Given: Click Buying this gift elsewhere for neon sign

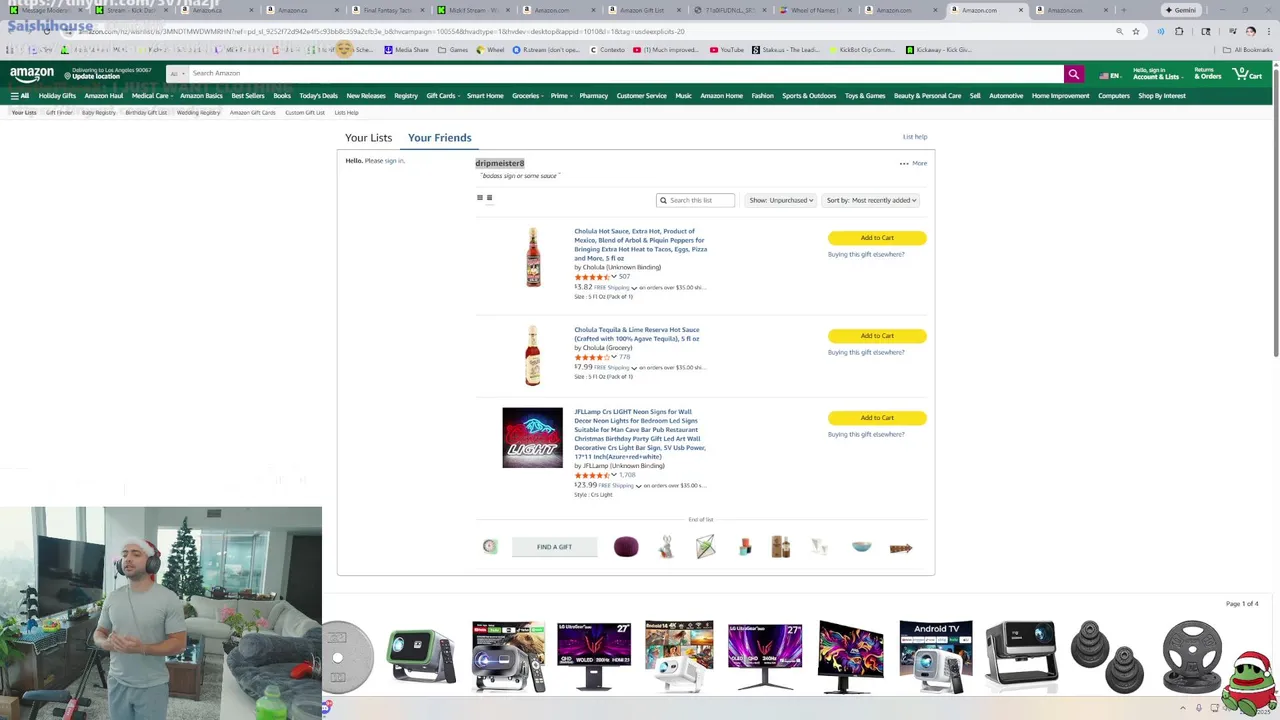Looking at the screenshot, I should point(866,435).
